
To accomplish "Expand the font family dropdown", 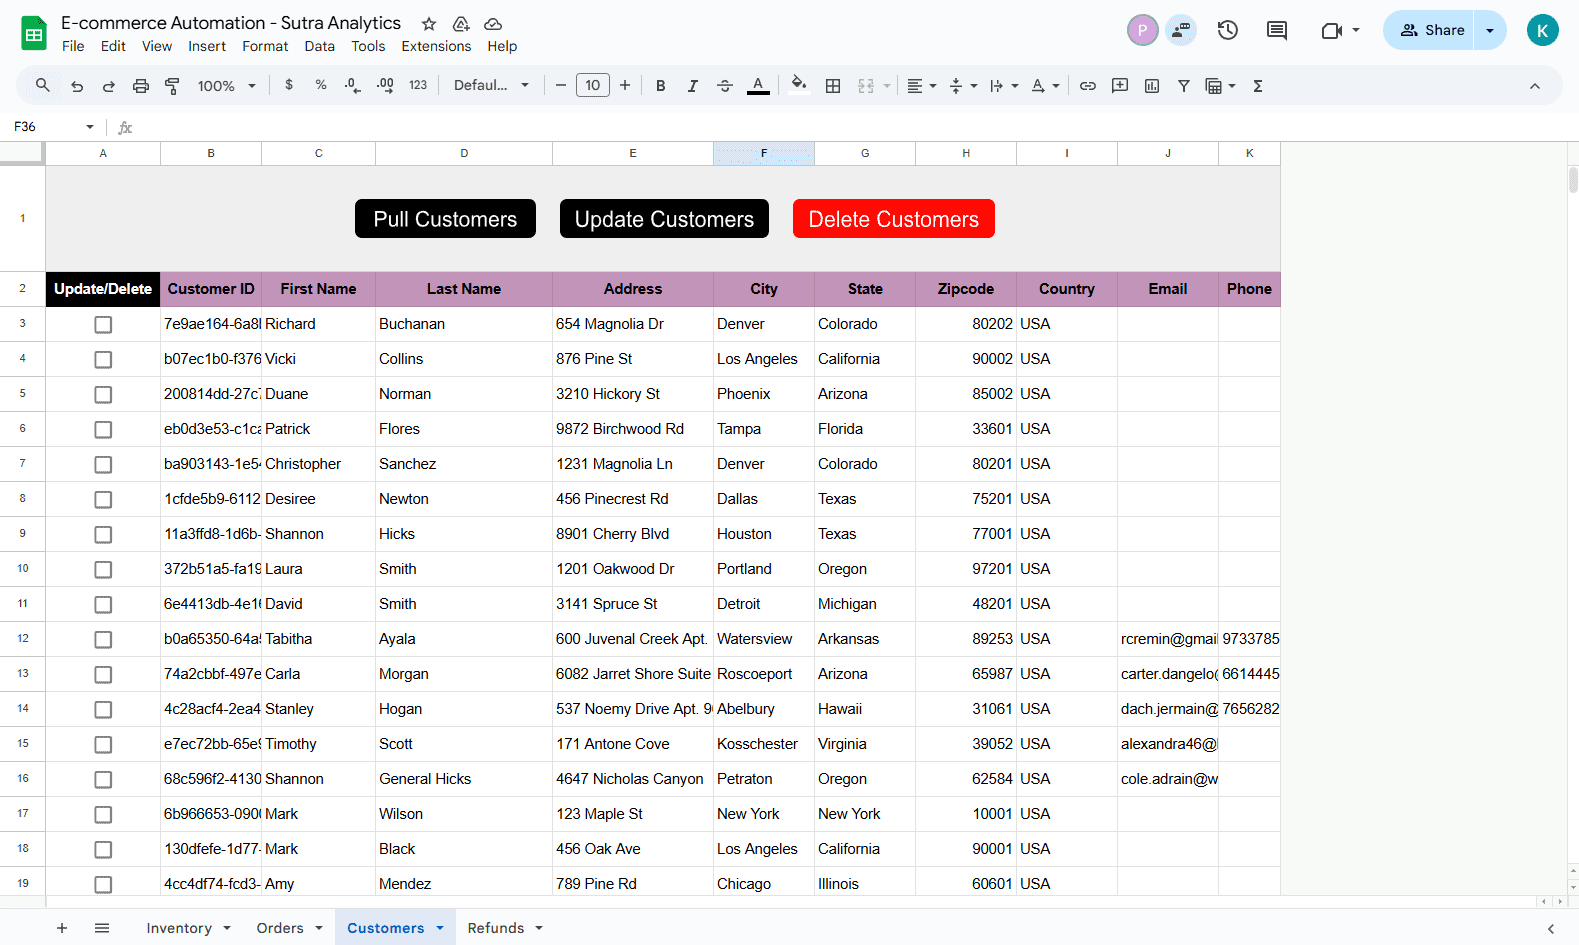I will point(491,86).
